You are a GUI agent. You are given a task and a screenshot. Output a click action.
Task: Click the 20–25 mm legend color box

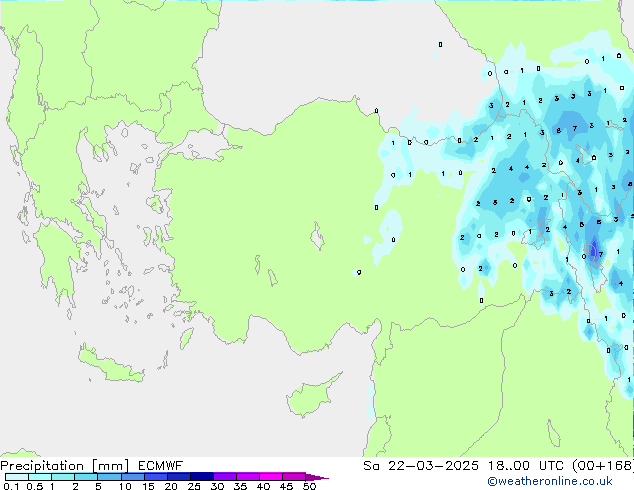[x=179, y=477]
